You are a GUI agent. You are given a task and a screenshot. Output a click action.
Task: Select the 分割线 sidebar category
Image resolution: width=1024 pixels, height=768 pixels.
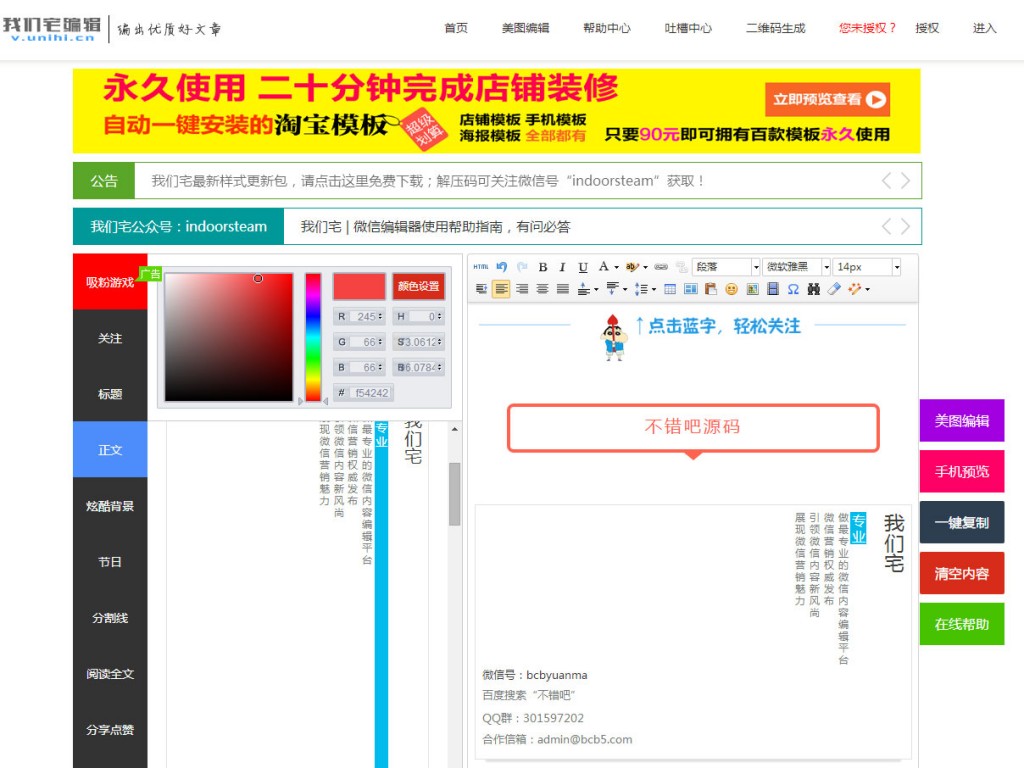[110, 618]
